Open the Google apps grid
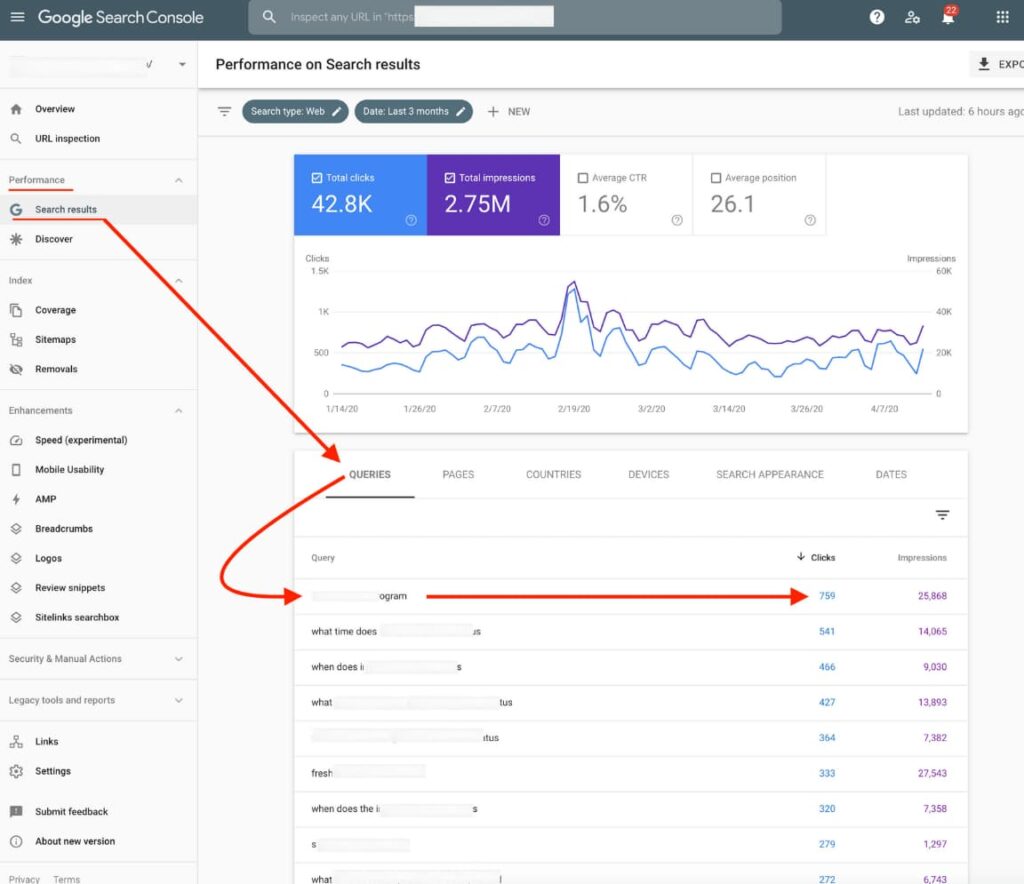The width and height of the screenshot is (1024, 884). click(1002, 18)
